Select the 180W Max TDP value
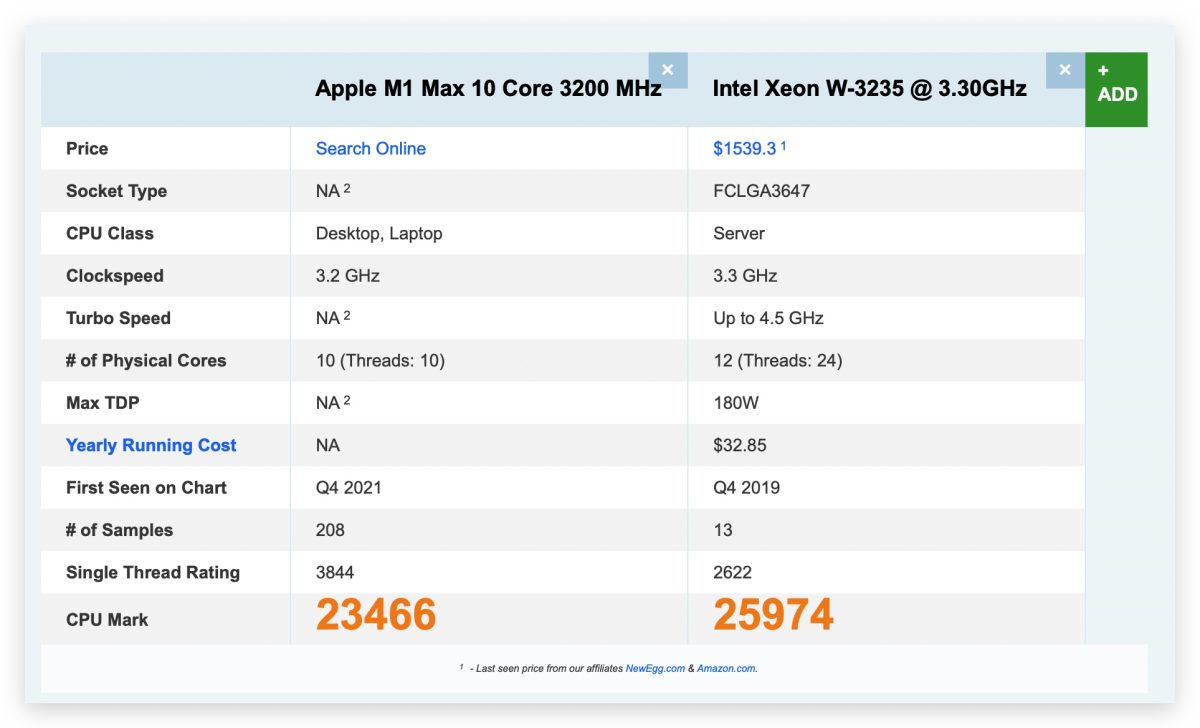Image resolution: width=1200 pixels, height=728 pixels. [x=736, y=402]
